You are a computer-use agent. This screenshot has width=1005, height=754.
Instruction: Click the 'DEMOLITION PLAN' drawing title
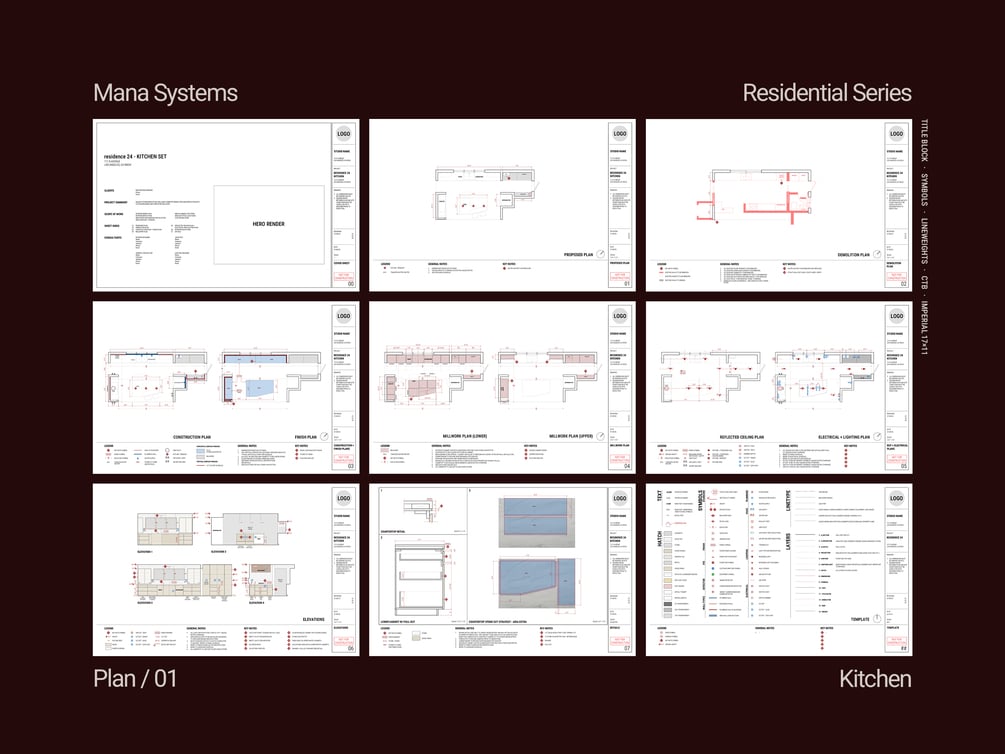(x=854, y=255)
